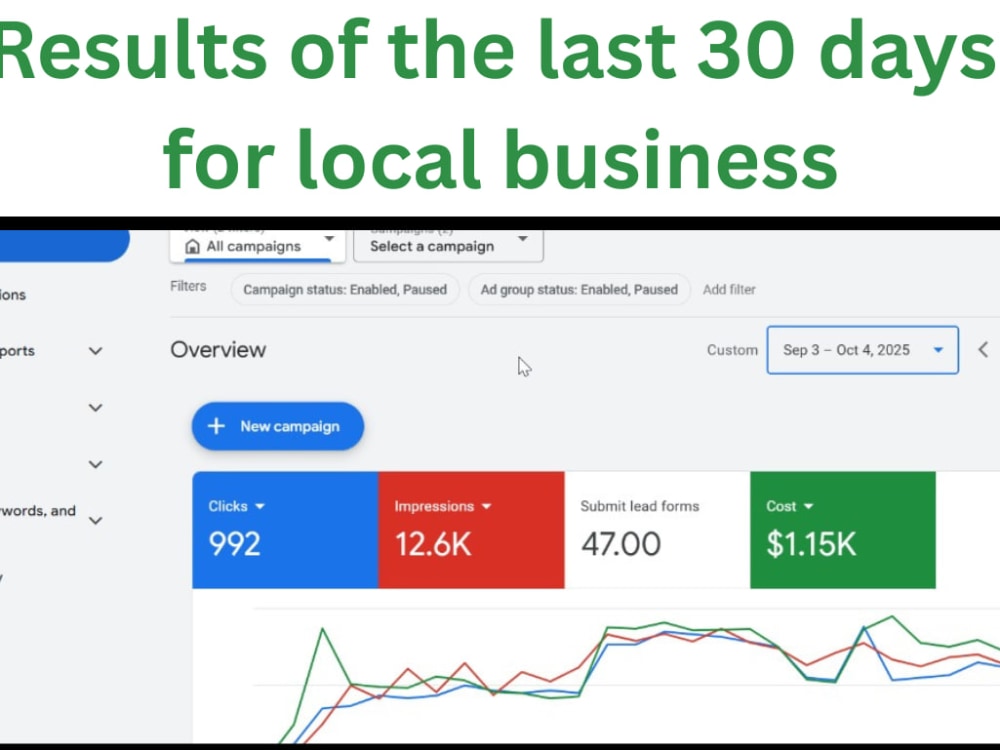Expand the sidebar chevron between the 'ports' and 'words, and' chevrons, below 'ports'
Viewport: 1000px width, 750px height.
click(x=96, y=408)
